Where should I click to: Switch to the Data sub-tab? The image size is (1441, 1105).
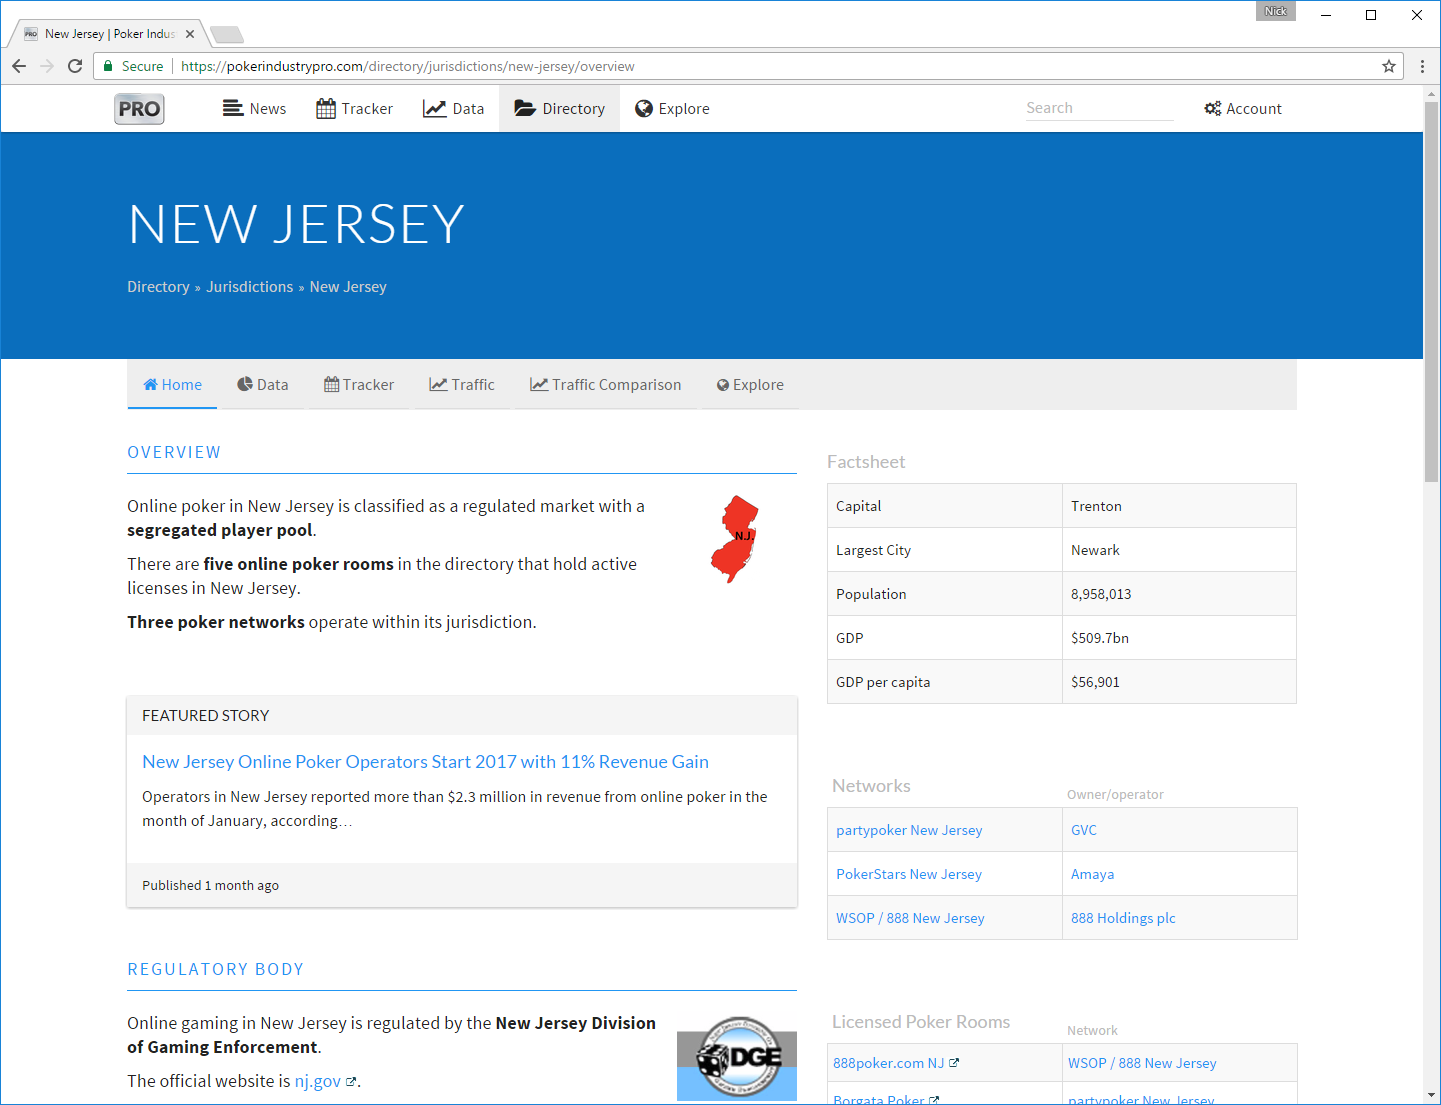point(263,385)
